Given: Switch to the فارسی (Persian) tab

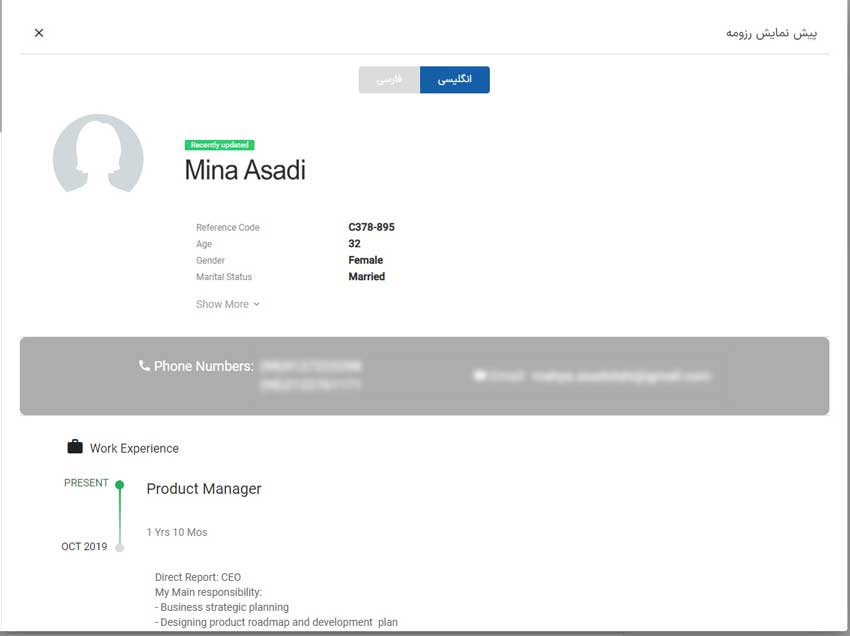Looking at the screenshot, I should pos(389,80).
